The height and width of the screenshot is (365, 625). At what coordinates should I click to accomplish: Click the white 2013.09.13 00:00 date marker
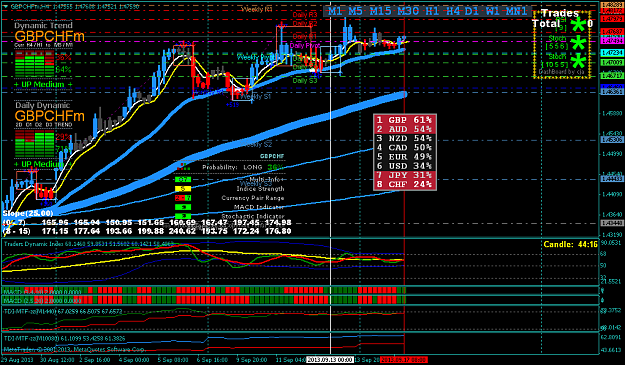[330, 360]
